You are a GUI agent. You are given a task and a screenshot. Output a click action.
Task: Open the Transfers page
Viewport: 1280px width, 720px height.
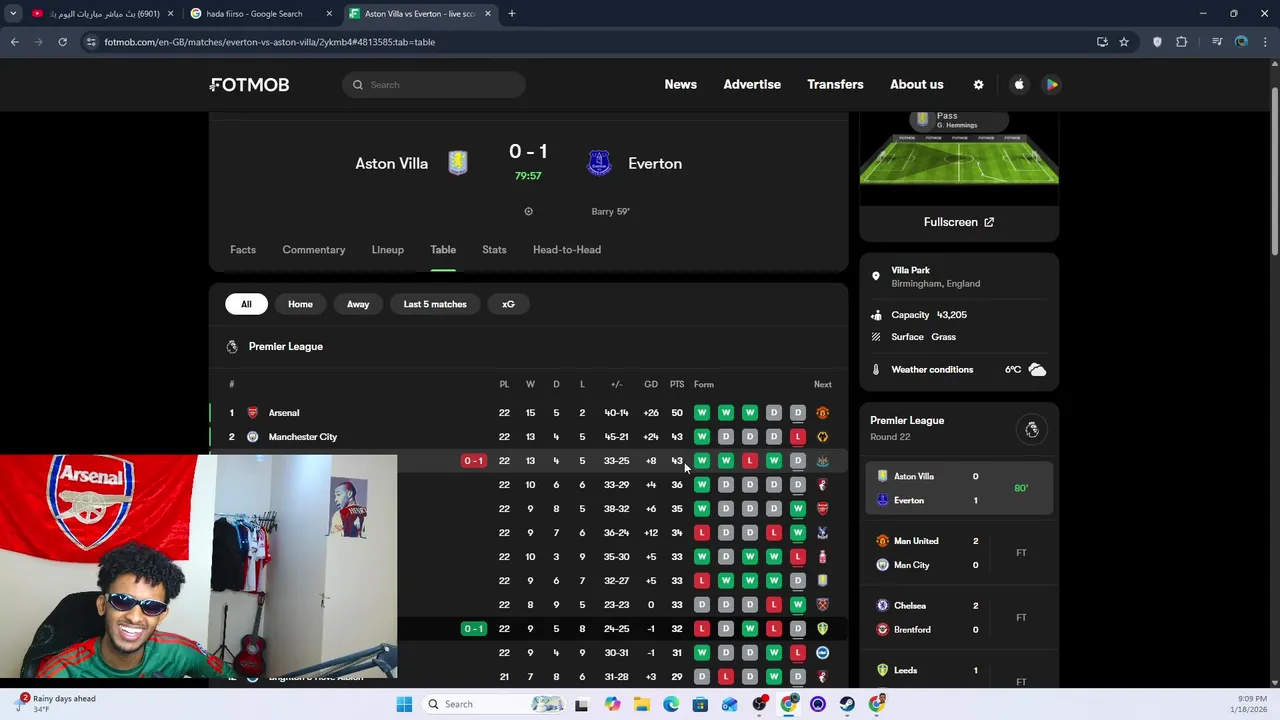tap(835, 85)
